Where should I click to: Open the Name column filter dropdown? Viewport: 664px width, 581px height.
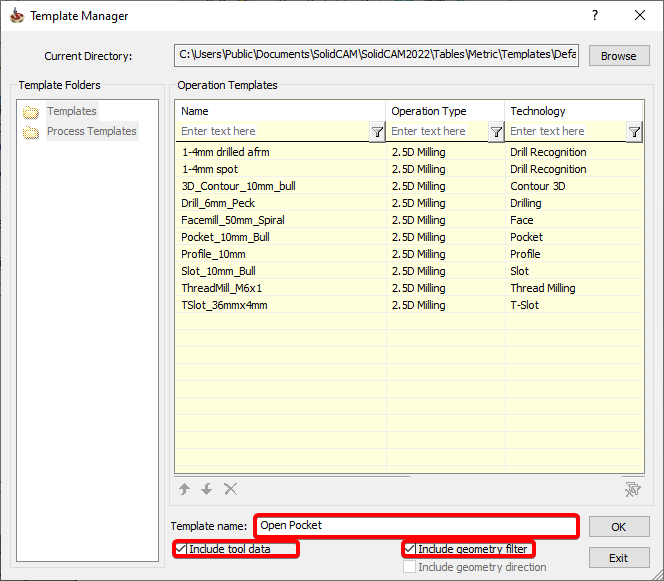(x=377, y=131)
